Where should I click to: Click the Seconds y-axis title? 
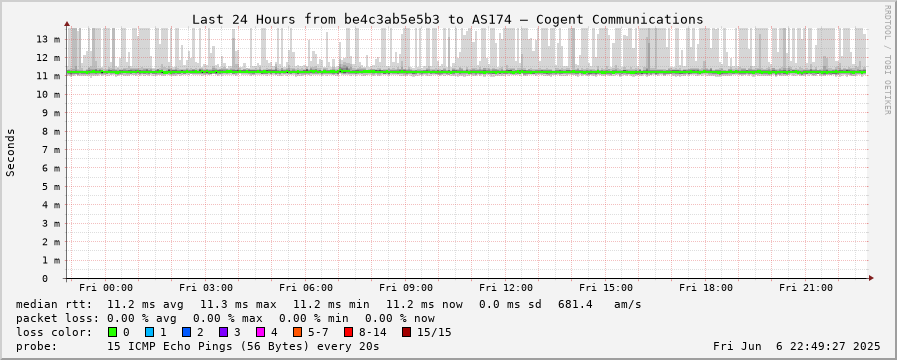(x=10, y=152)
